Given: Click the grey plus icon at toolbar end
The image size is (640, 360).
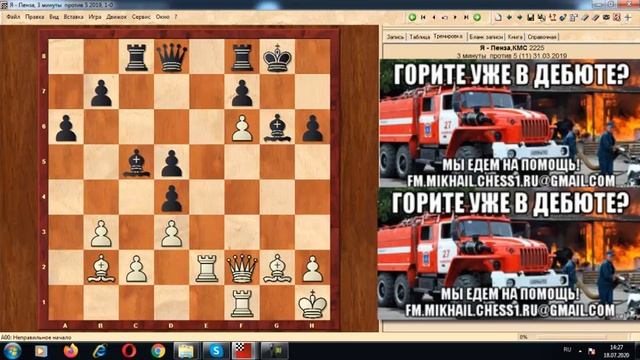Looking at the screenshot, I should [628, 18].
